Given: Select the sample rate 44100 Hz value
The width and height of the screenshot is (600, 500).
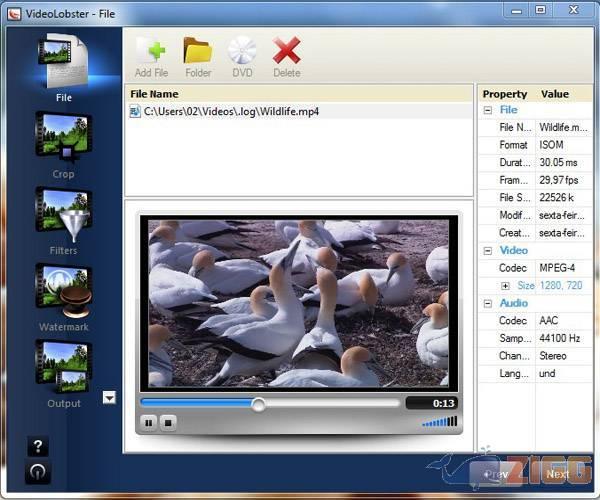Looking at the screenshot, I should pyautogui.click(x=559, y=338).
